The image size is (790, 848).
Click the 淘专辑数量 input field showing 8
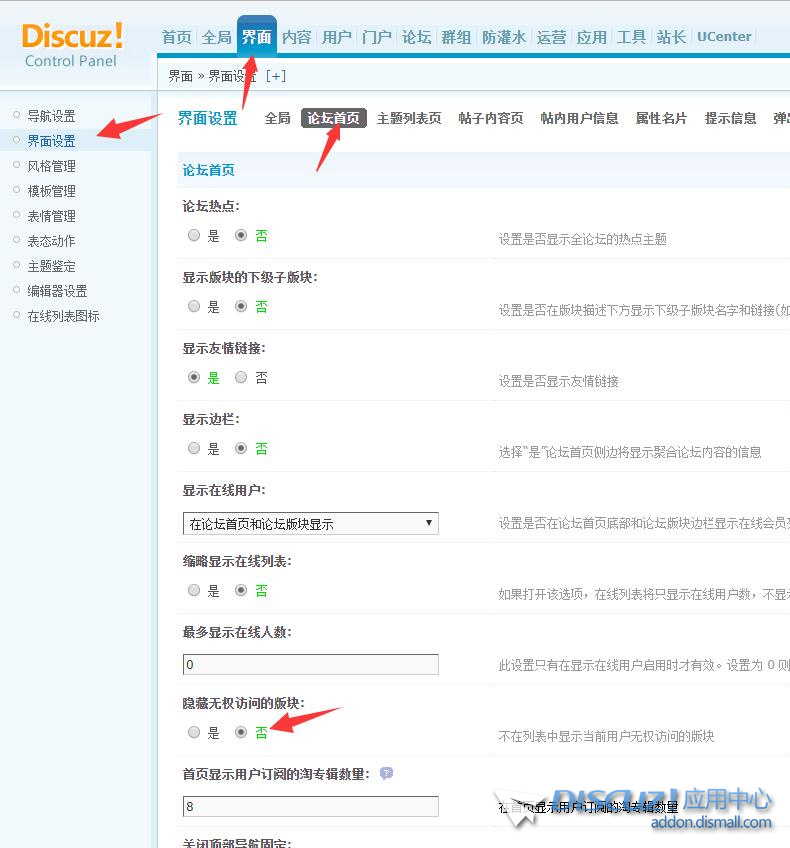pyautogui.click(x=311, y=806)
